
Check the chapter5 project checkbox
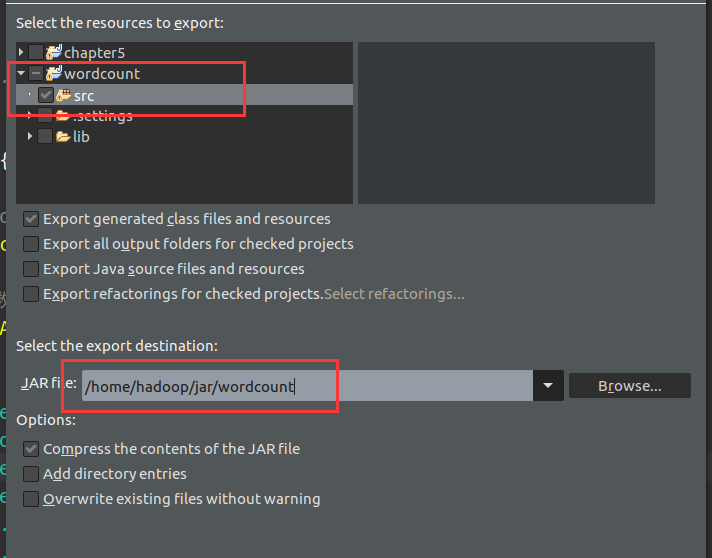(x=36, y=52)
